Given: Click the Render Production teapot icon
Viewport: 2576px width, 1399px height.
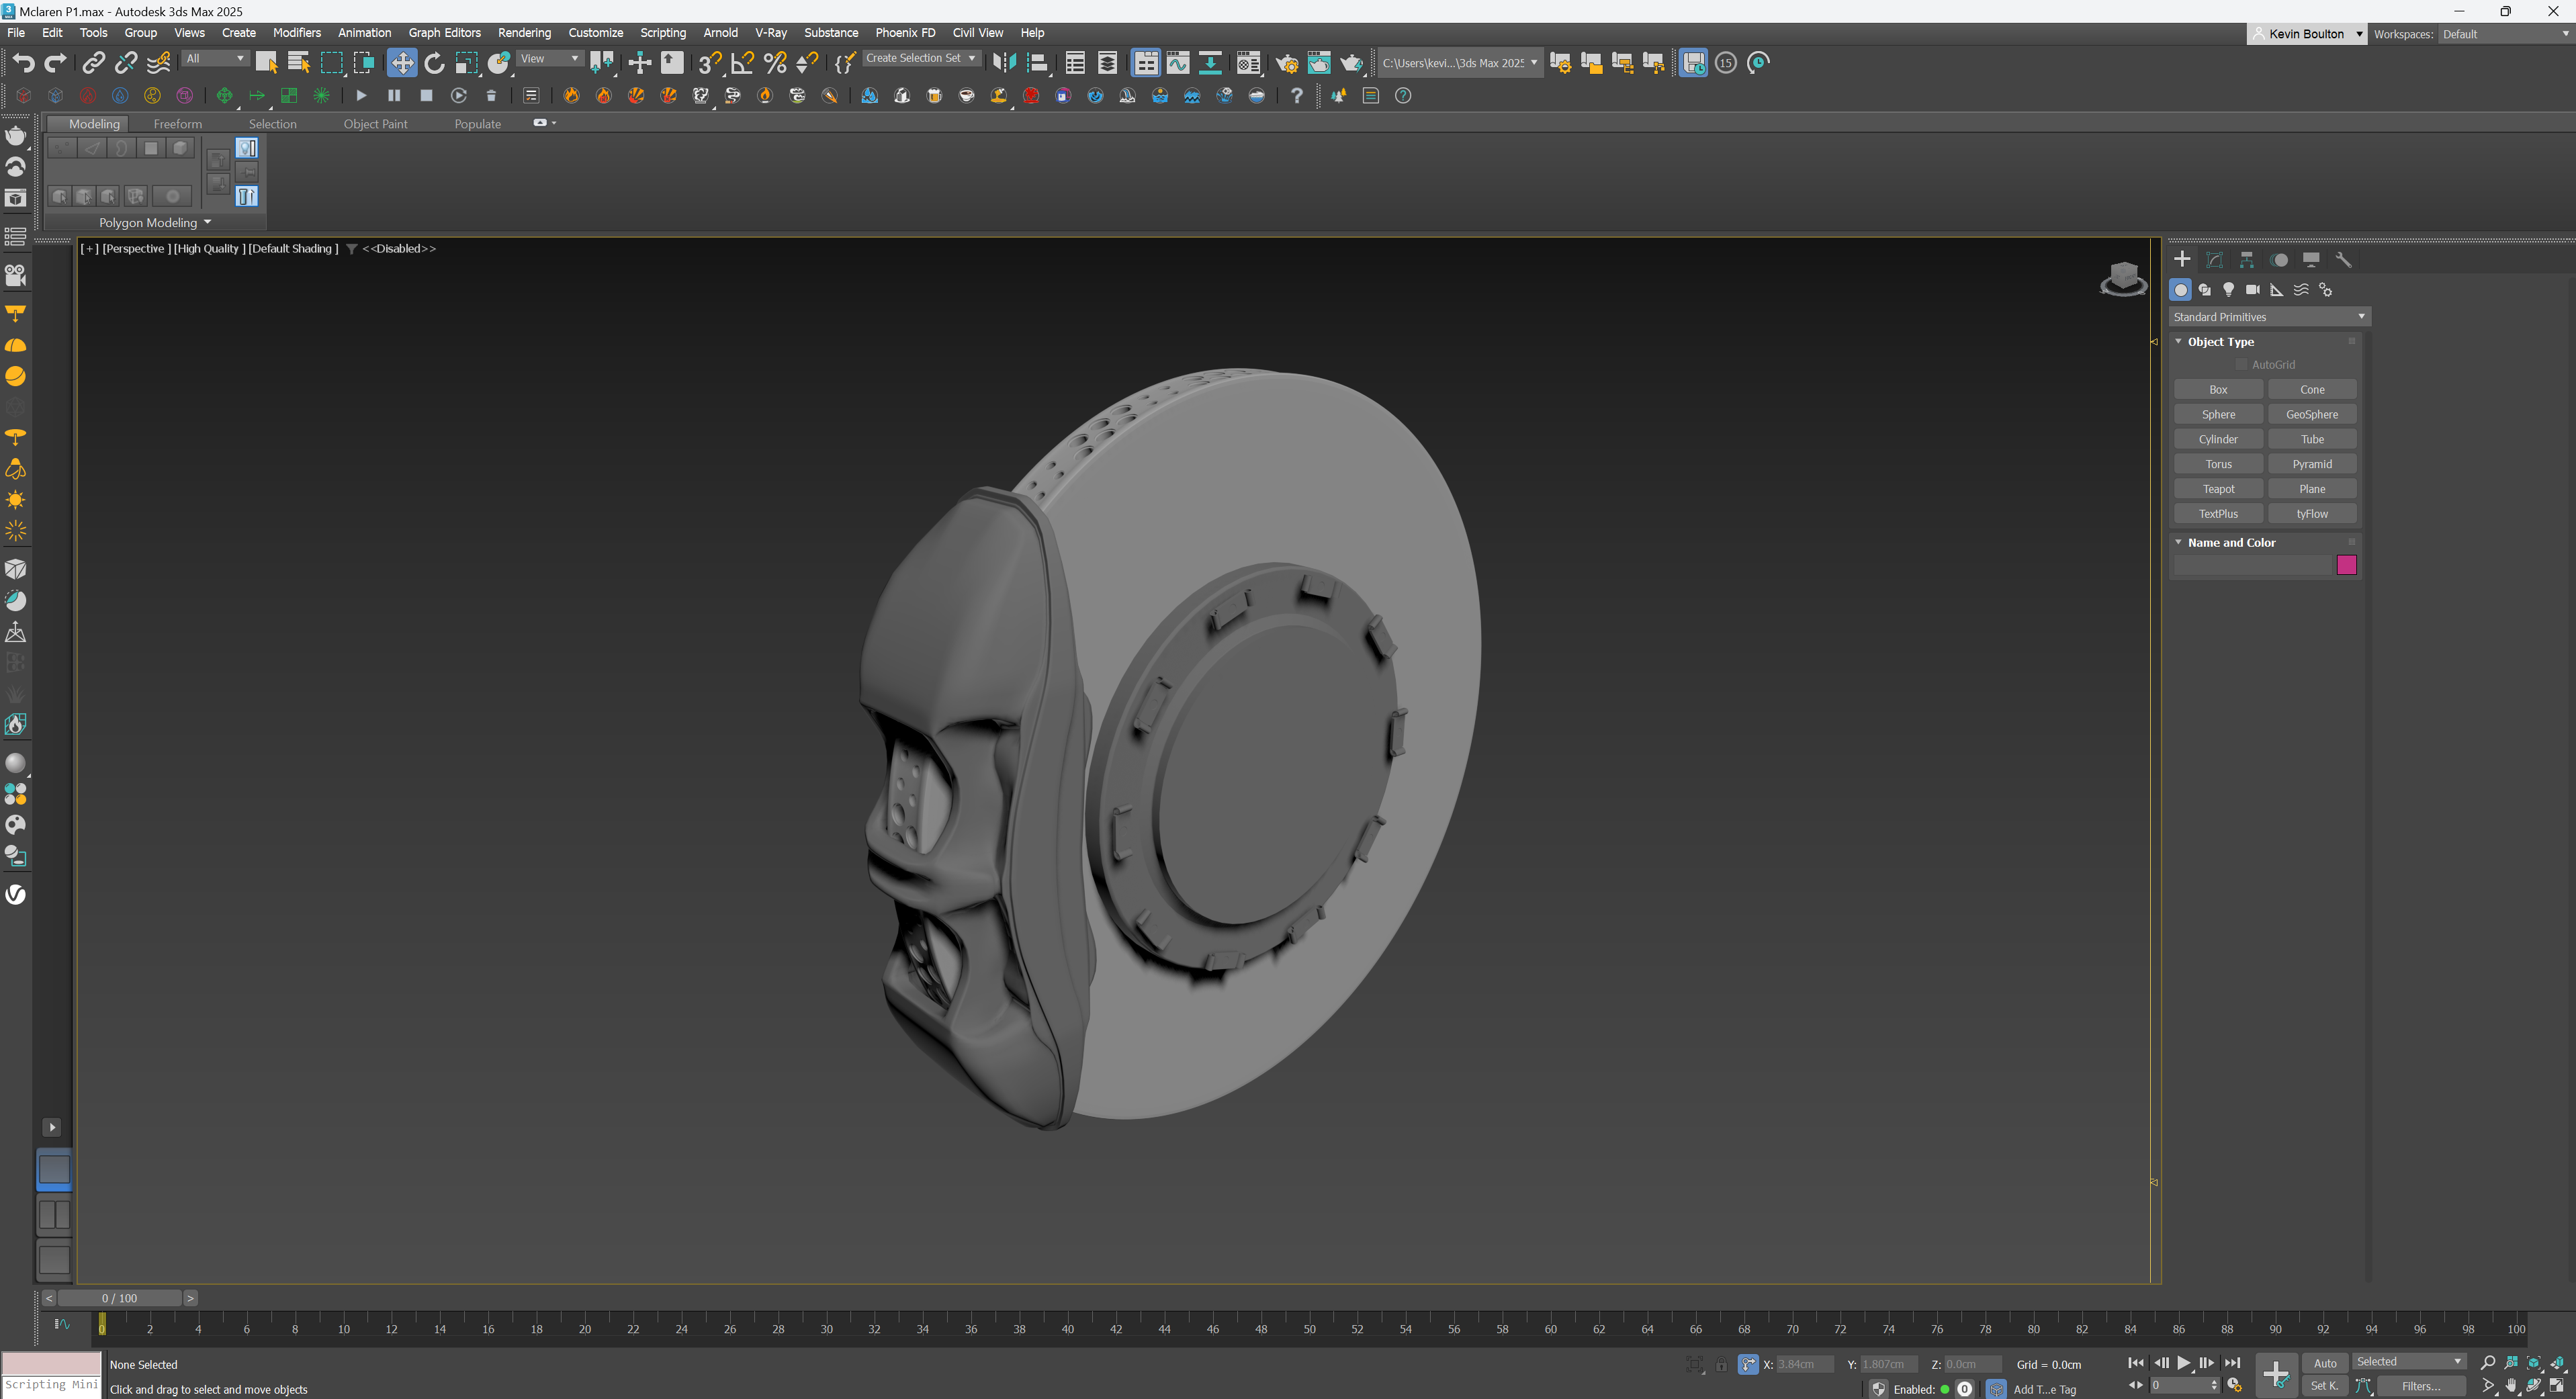Looking at the screenshot, I should [x=1352, y=63].
